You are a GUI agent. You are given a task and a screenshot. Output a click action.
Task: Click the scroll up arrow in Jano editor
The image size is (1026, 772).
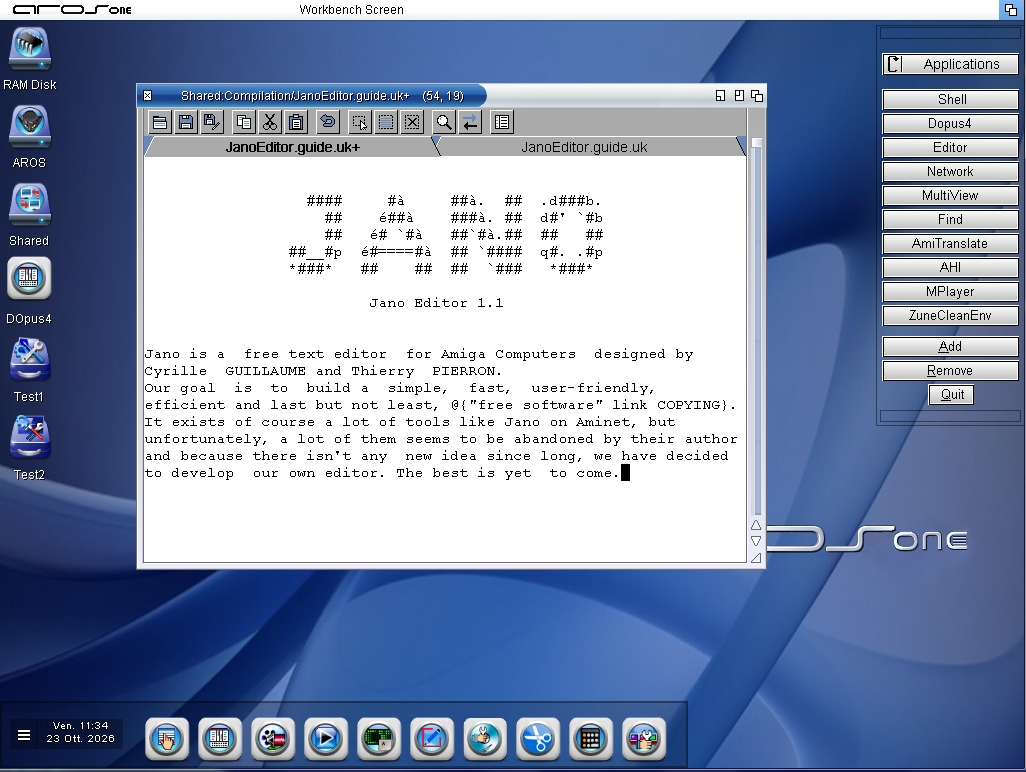[756, 525]
